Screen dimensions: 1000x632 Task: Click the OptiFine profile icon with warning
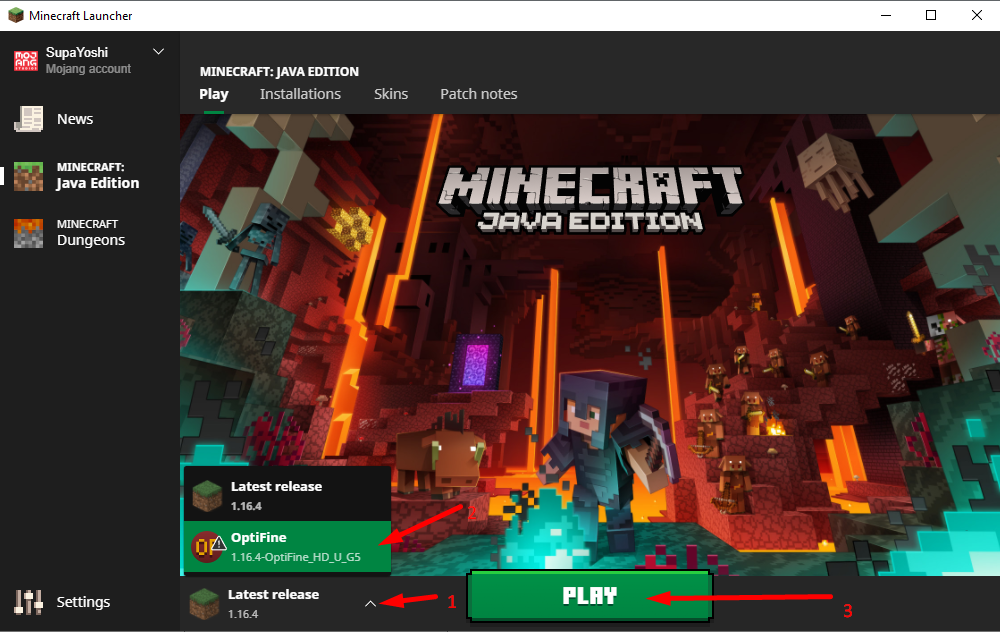coord(208,547)
